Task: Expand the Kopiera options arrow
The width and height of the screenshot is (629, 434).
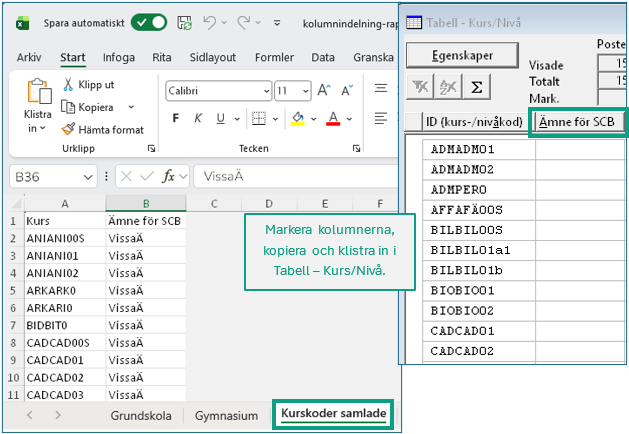Action: pos(131,107)
